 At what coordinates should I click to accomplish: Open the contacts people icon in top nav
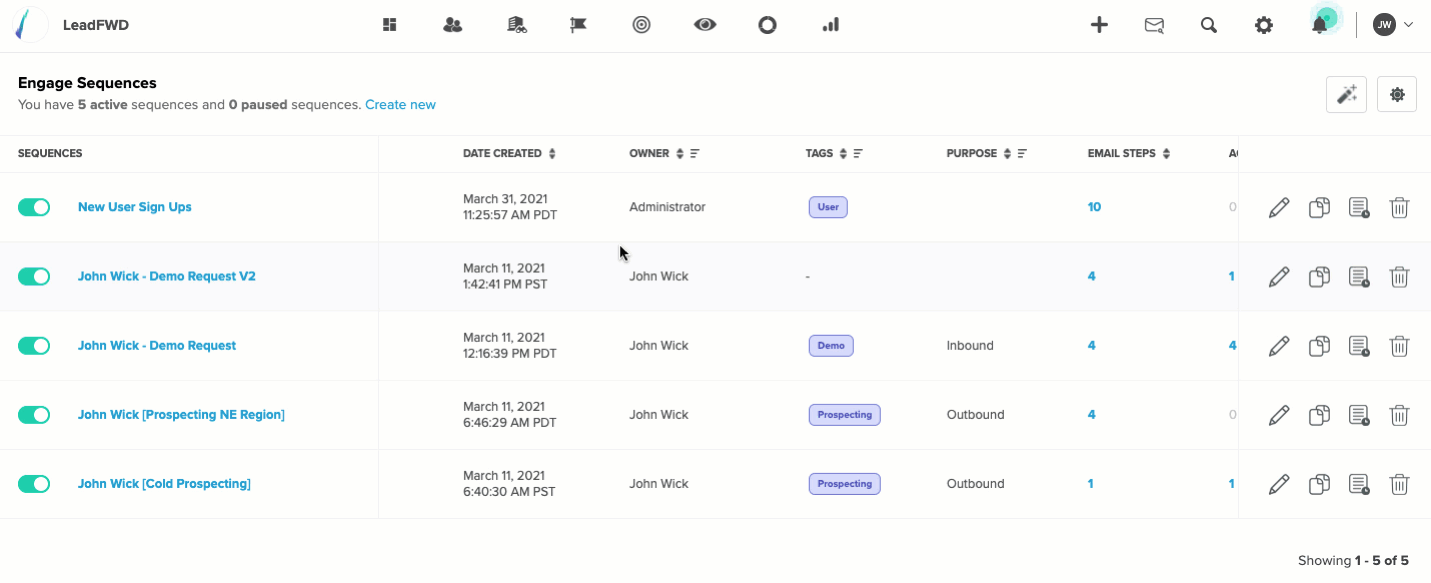(x=452, y=25)
